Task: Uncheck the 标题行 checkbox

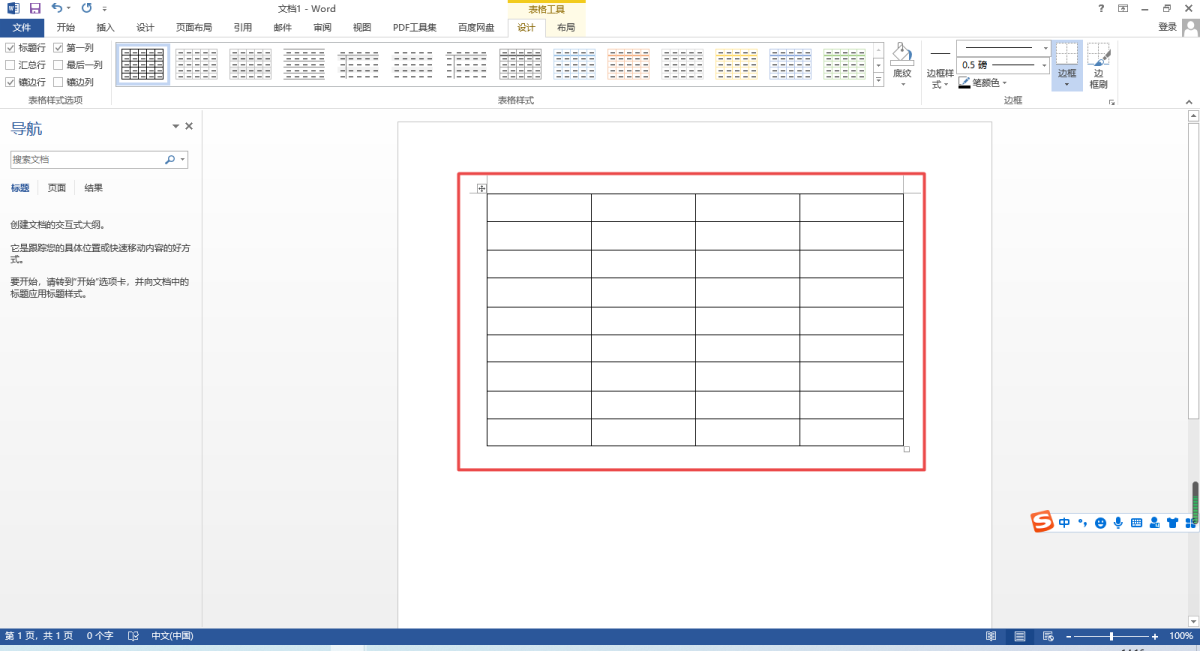Action: [x=10, y=48]
